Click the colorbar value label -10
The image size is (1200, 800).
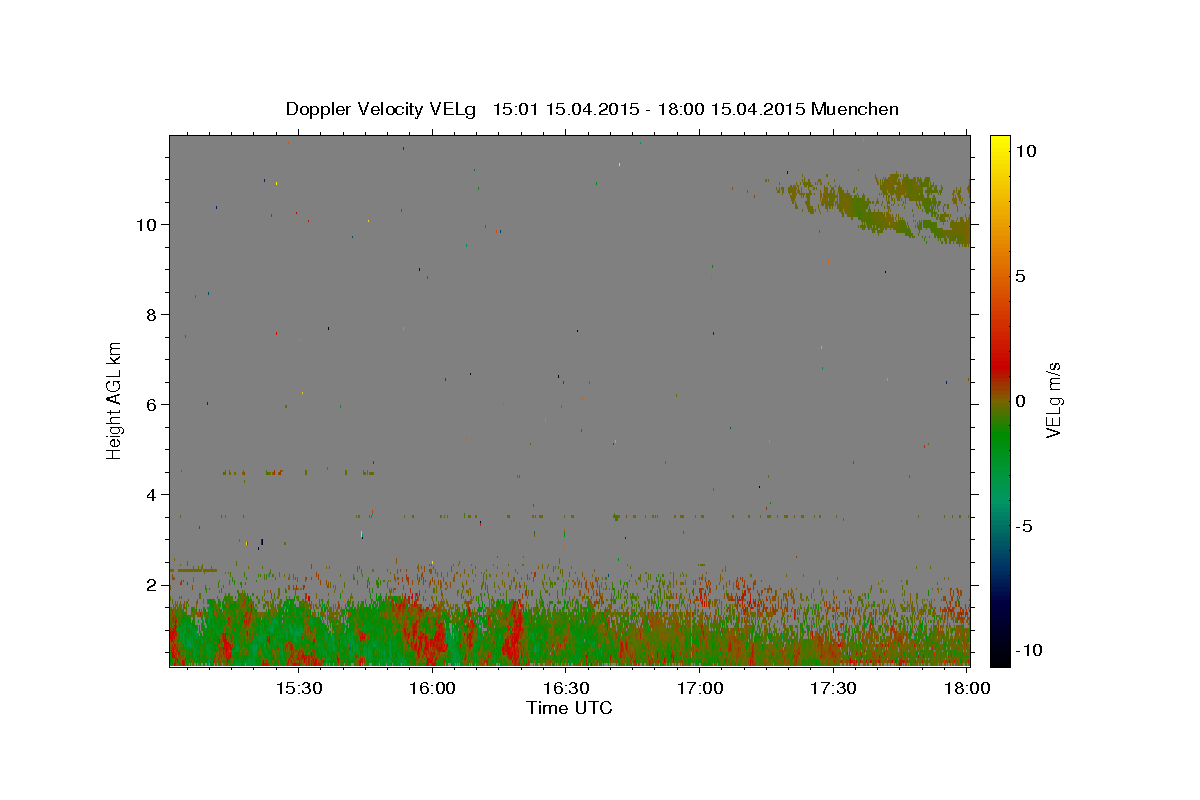(1028, 650)
